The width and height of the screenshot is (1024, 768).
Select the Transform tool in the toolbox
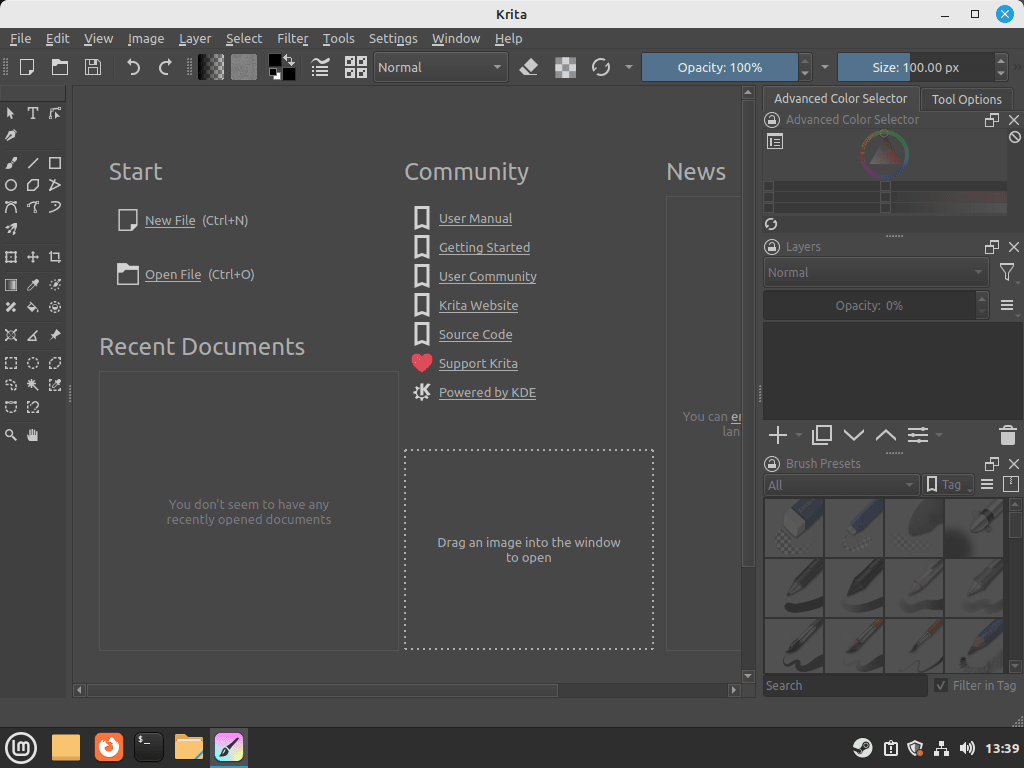coord(11,257)
